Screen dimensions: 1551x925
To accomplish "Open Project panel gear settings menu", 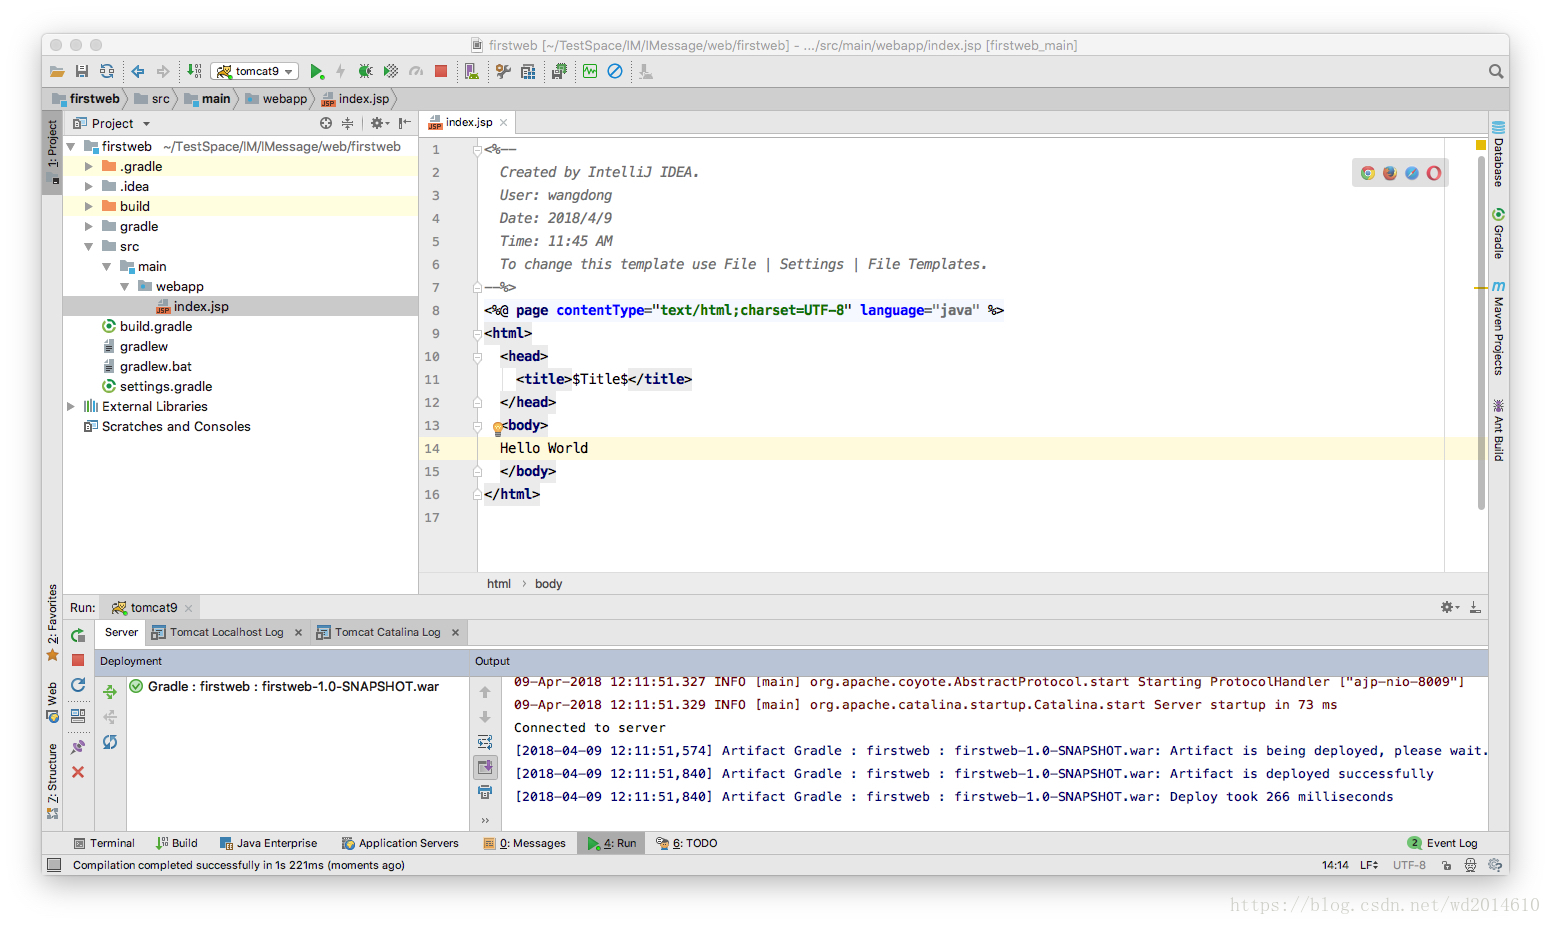I will click(x=379, y=123).
